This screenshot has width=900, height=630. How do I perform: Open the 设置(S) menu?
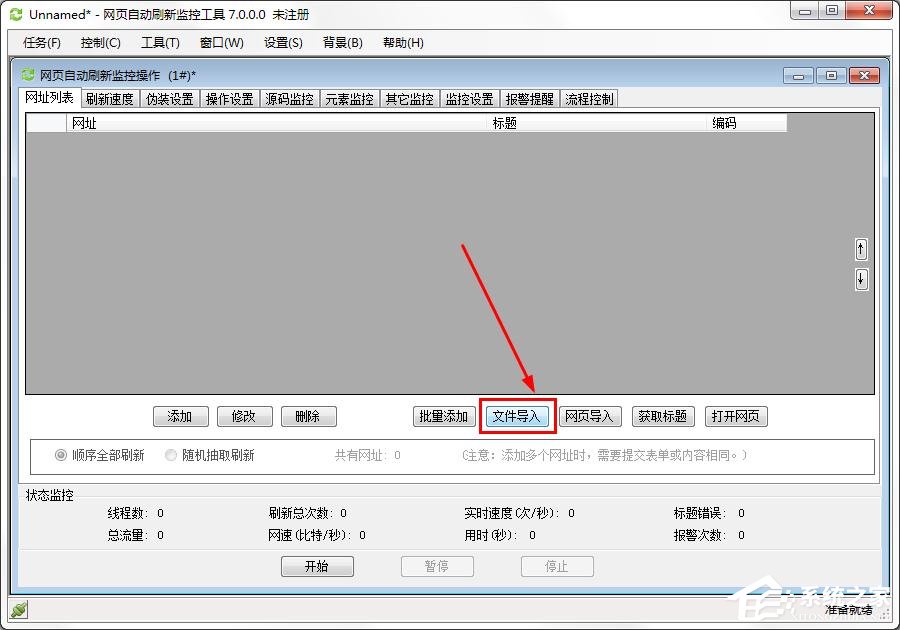[283, 42]
